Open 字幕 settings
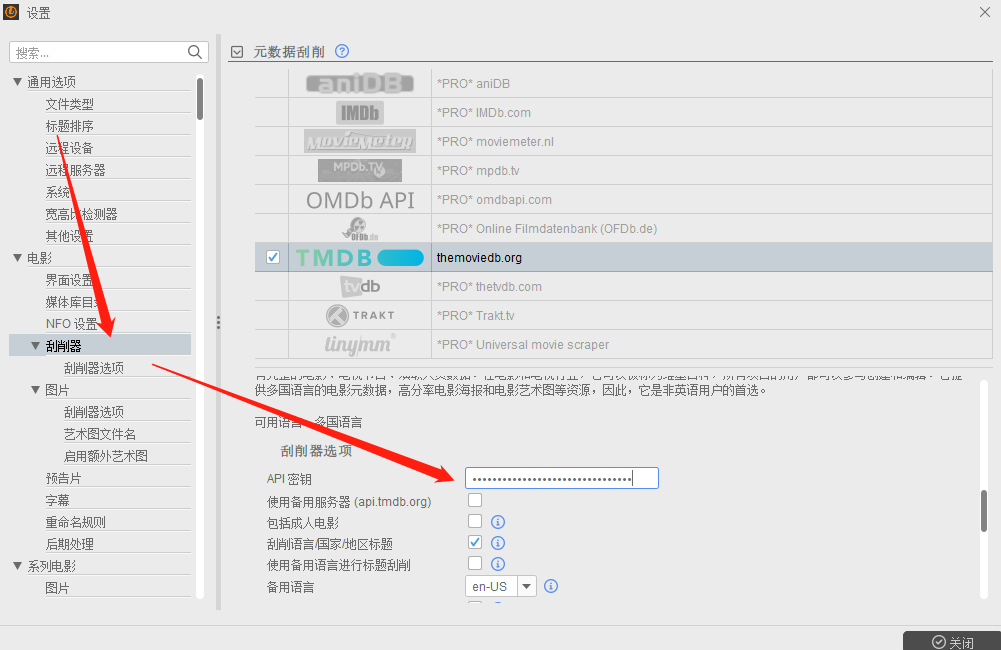Viewport: 1001px width, 650px height. [57, 500]
